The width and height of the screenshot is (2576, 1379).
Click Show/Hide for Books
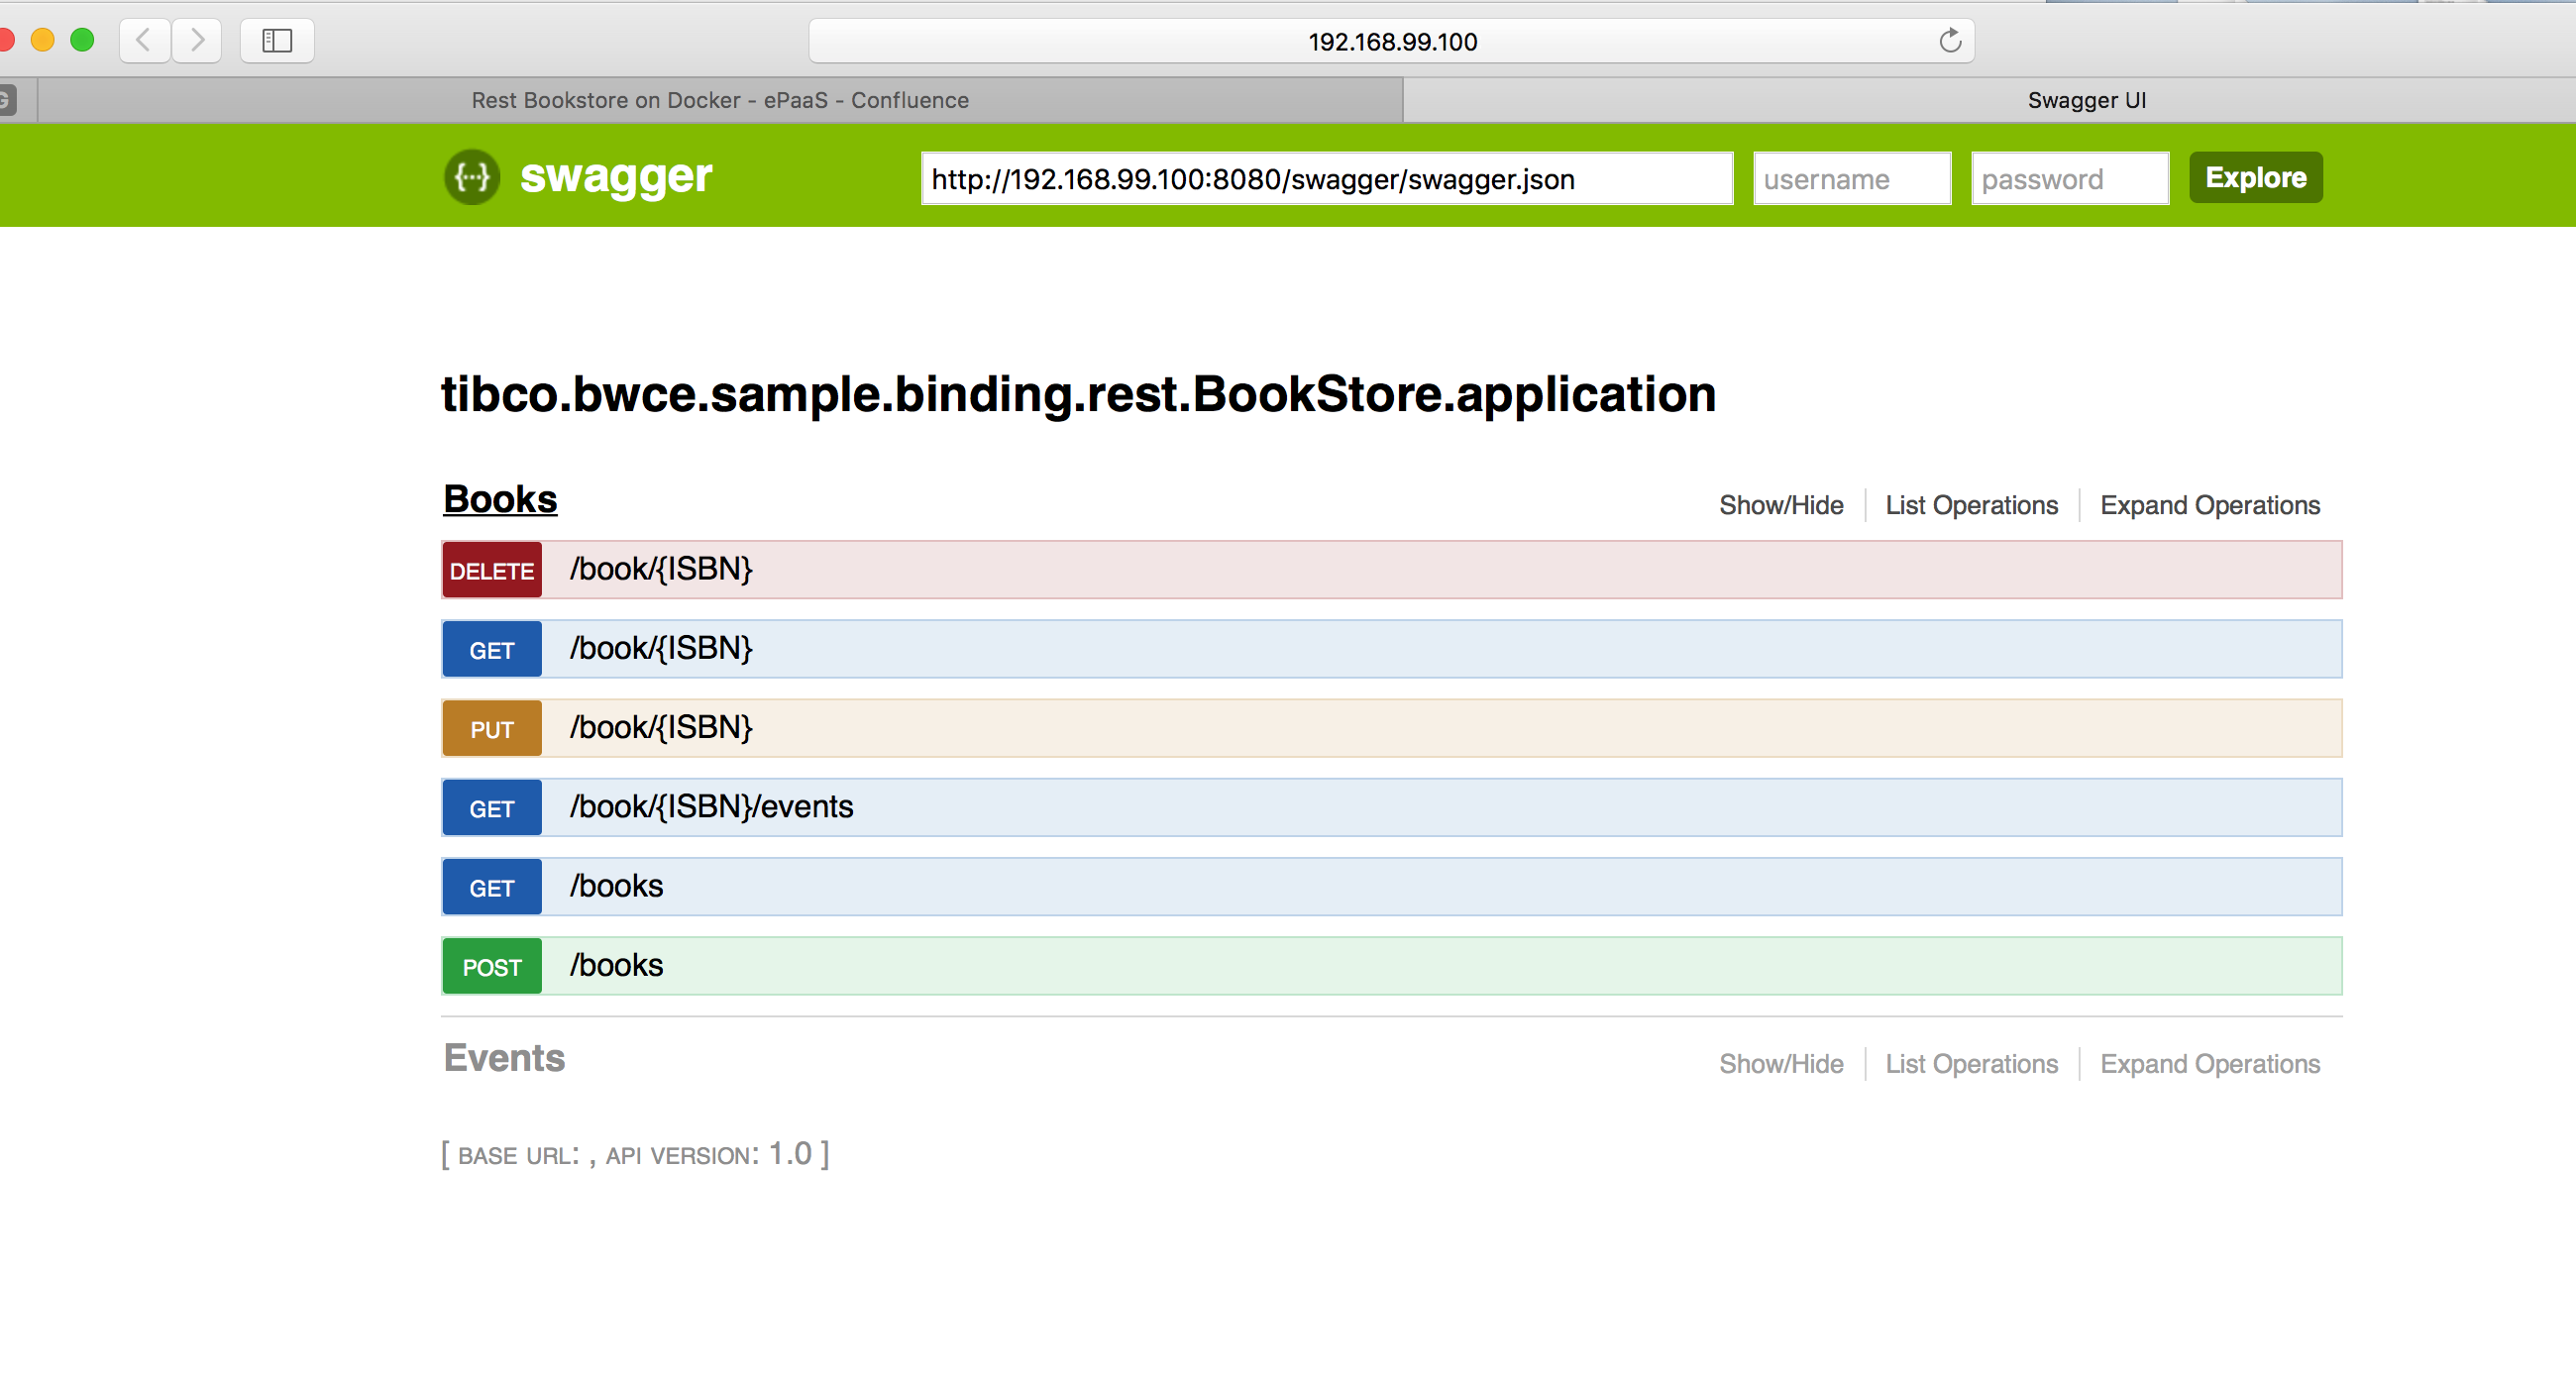tap(1781, 505)
